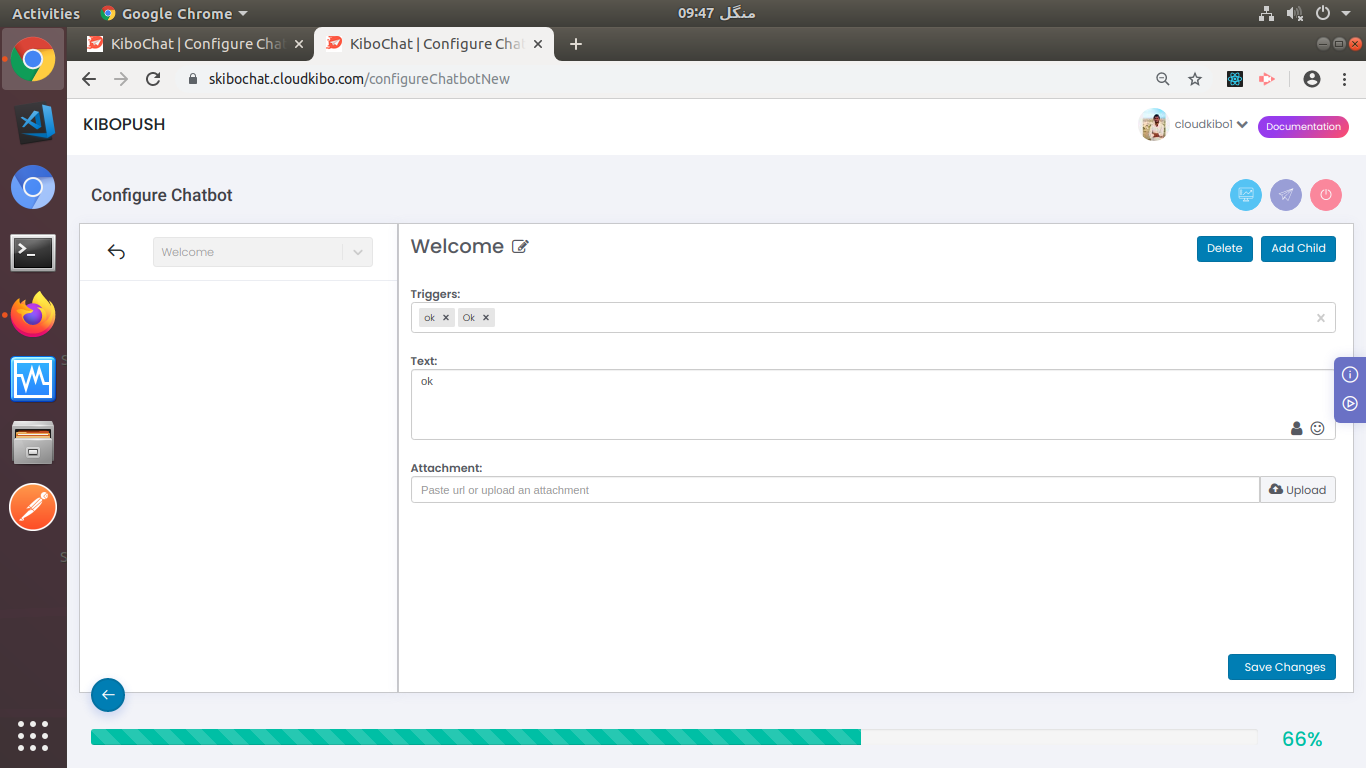The width and height of the screenshot is (1366, 768).
Task: Open Chrome profile avatar icon
Action: 1312,79
